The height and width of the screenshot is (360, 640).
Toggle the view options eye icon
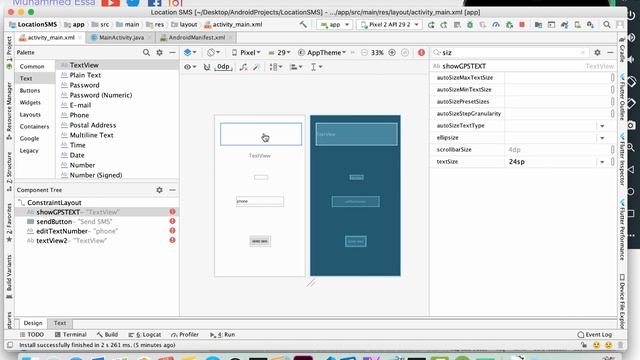click(x=190, y=67)
